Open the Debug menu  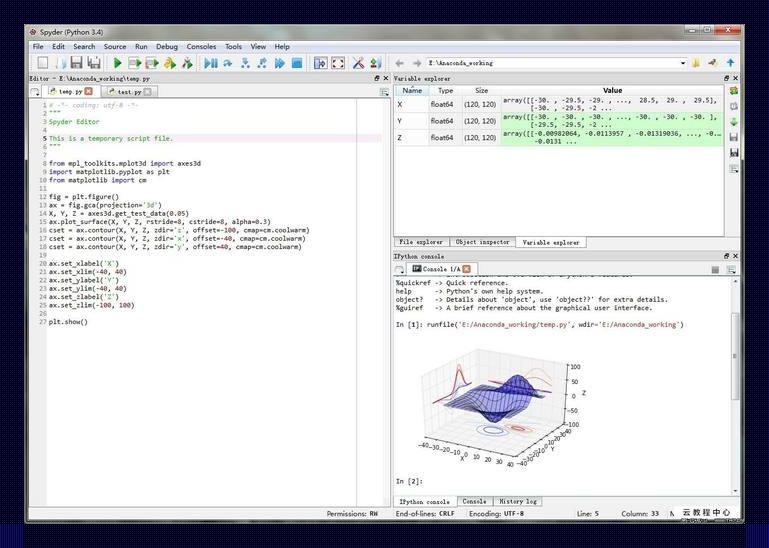[167, 47]
